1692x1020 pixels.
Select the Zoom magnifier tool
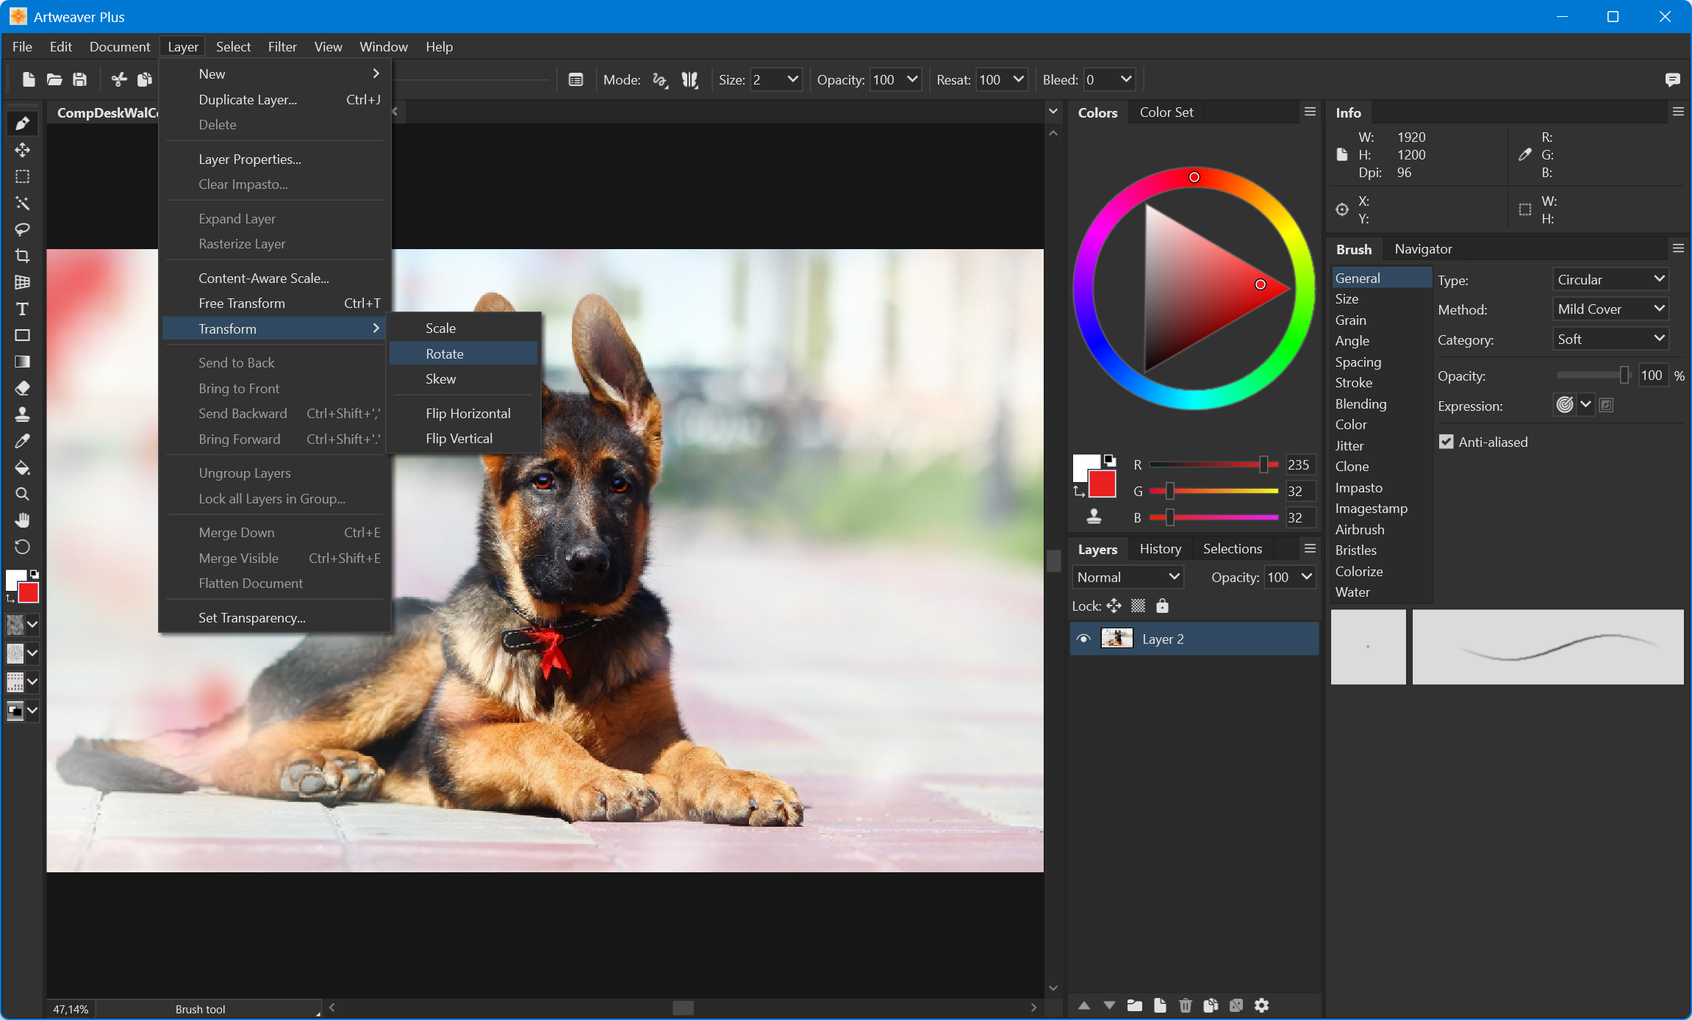point(22,494)
